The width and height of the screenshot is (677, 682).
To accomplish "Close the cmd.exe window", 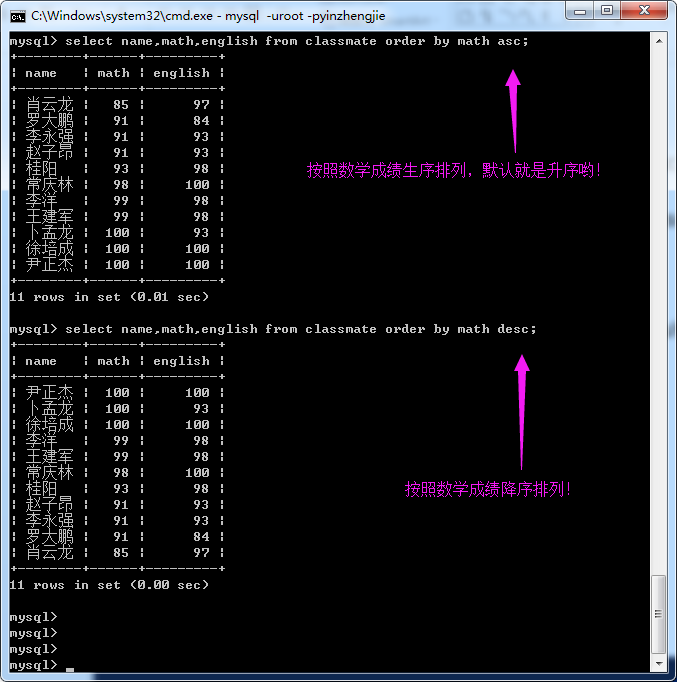I will (x=644, y=11).
